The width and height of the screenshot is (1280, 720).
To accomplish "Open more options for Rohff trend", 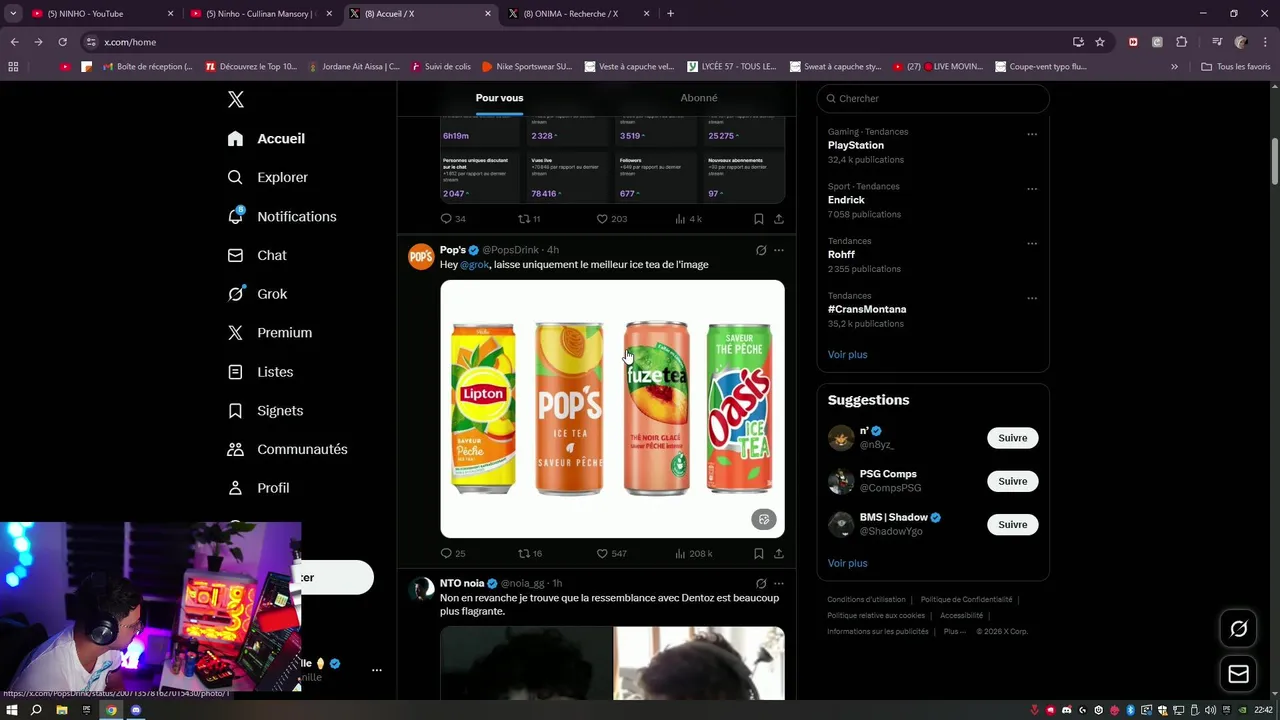I will (1032, 243).
